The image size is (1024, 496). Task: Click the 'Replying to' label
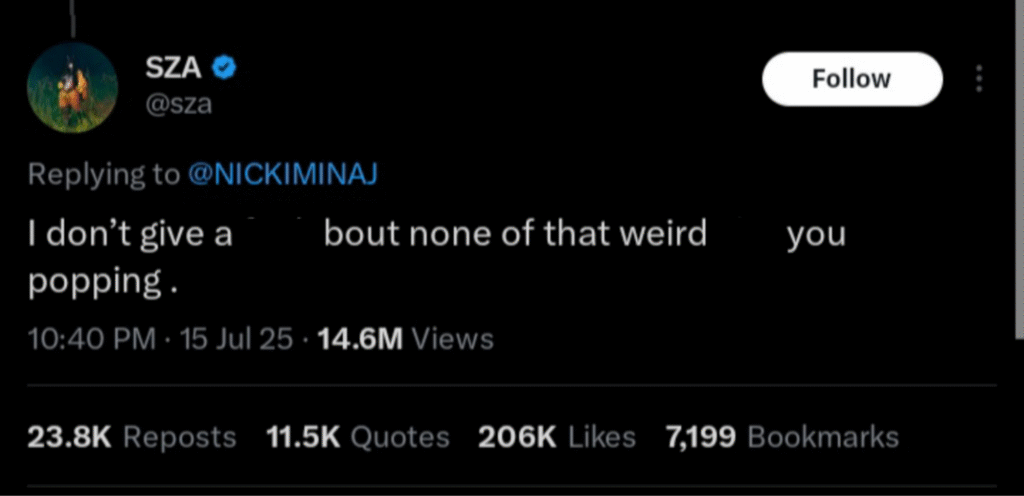pos(104,174)
